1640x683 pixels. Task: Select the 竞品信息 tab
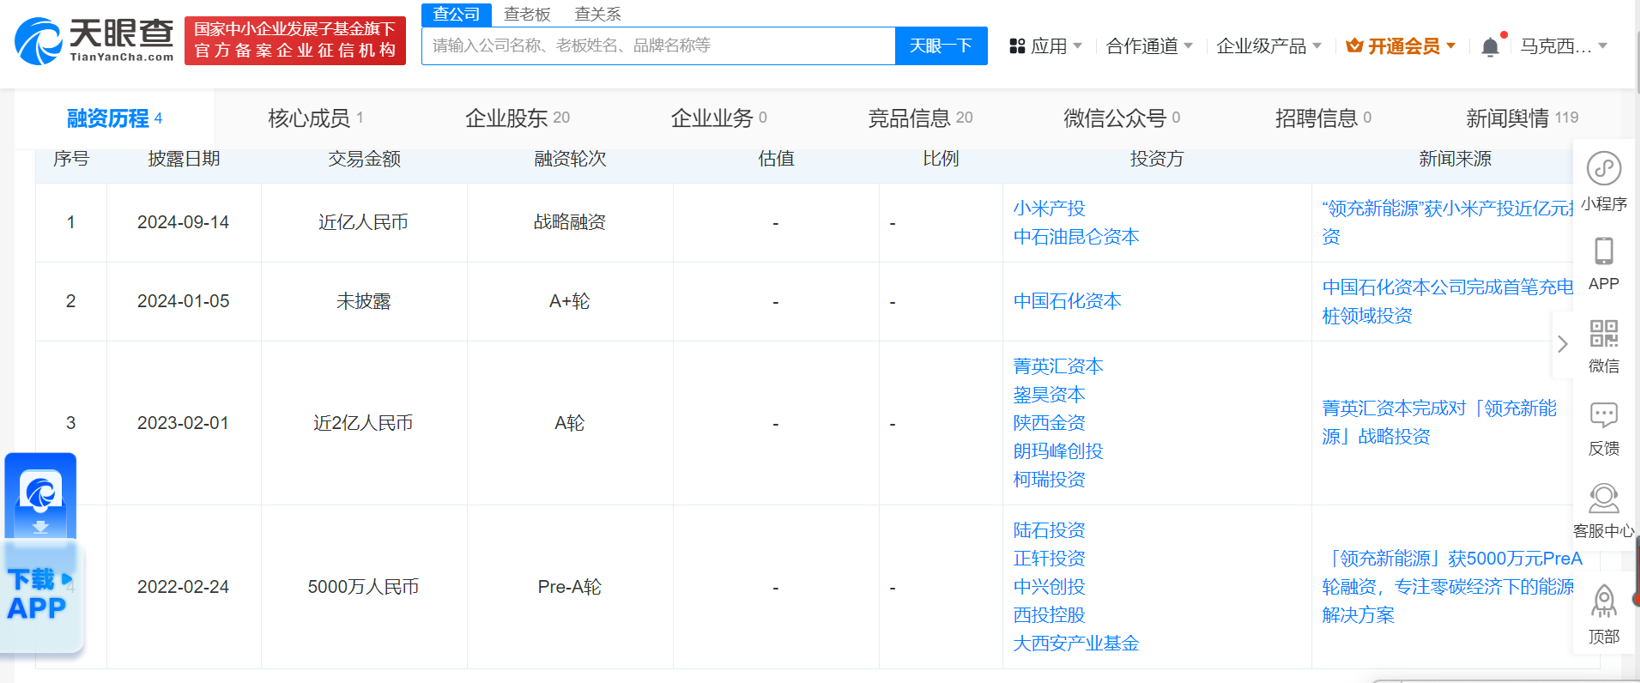tap(920, 118)
